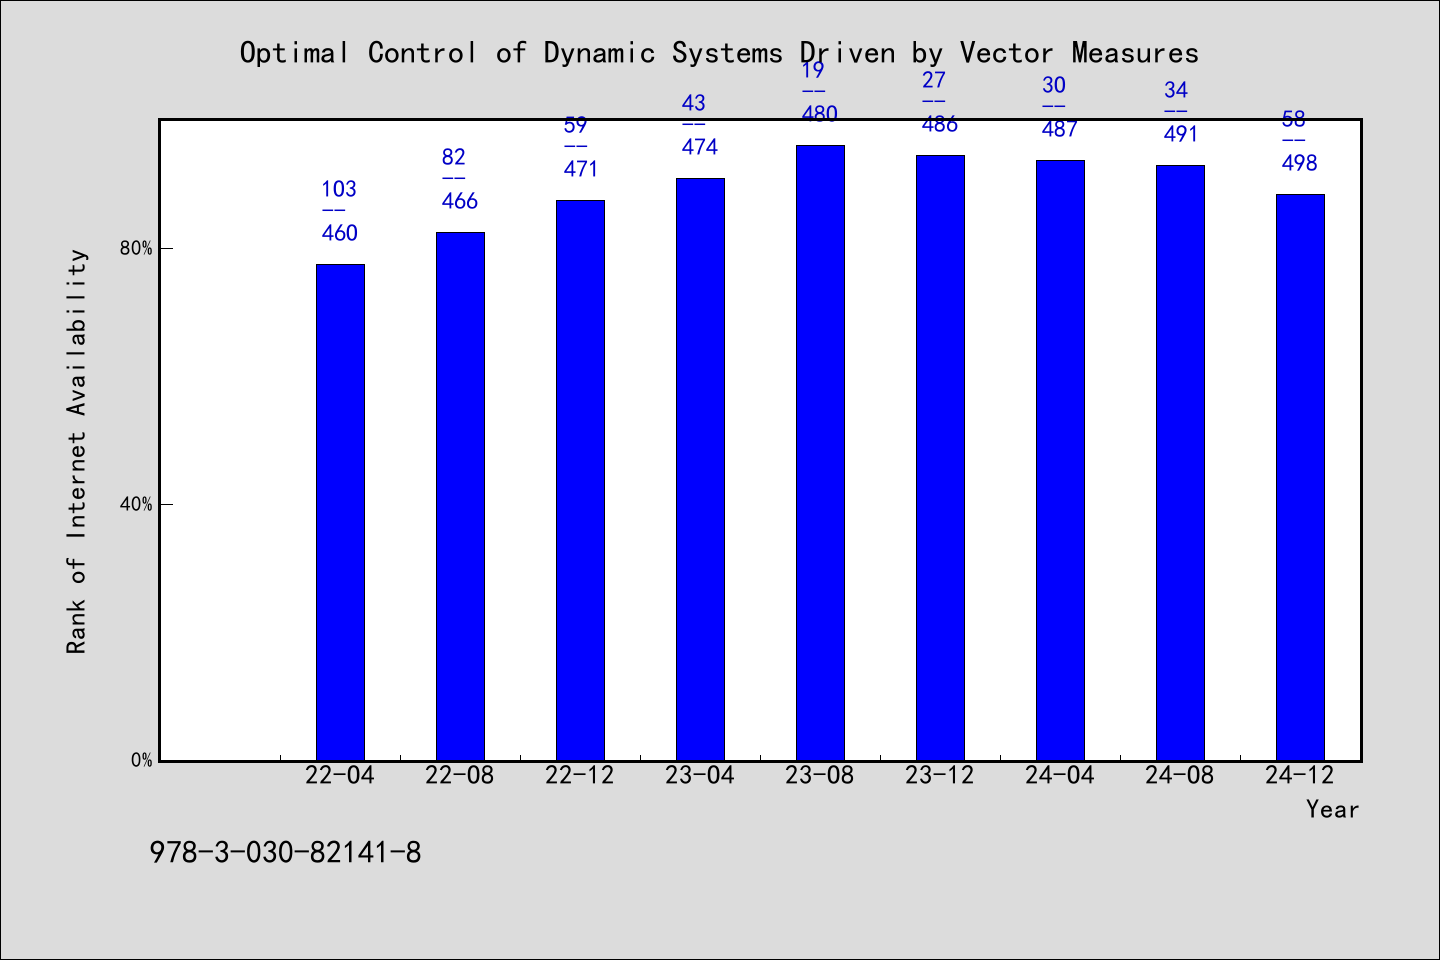Click the 24-04 bar

coord(1060,460)
